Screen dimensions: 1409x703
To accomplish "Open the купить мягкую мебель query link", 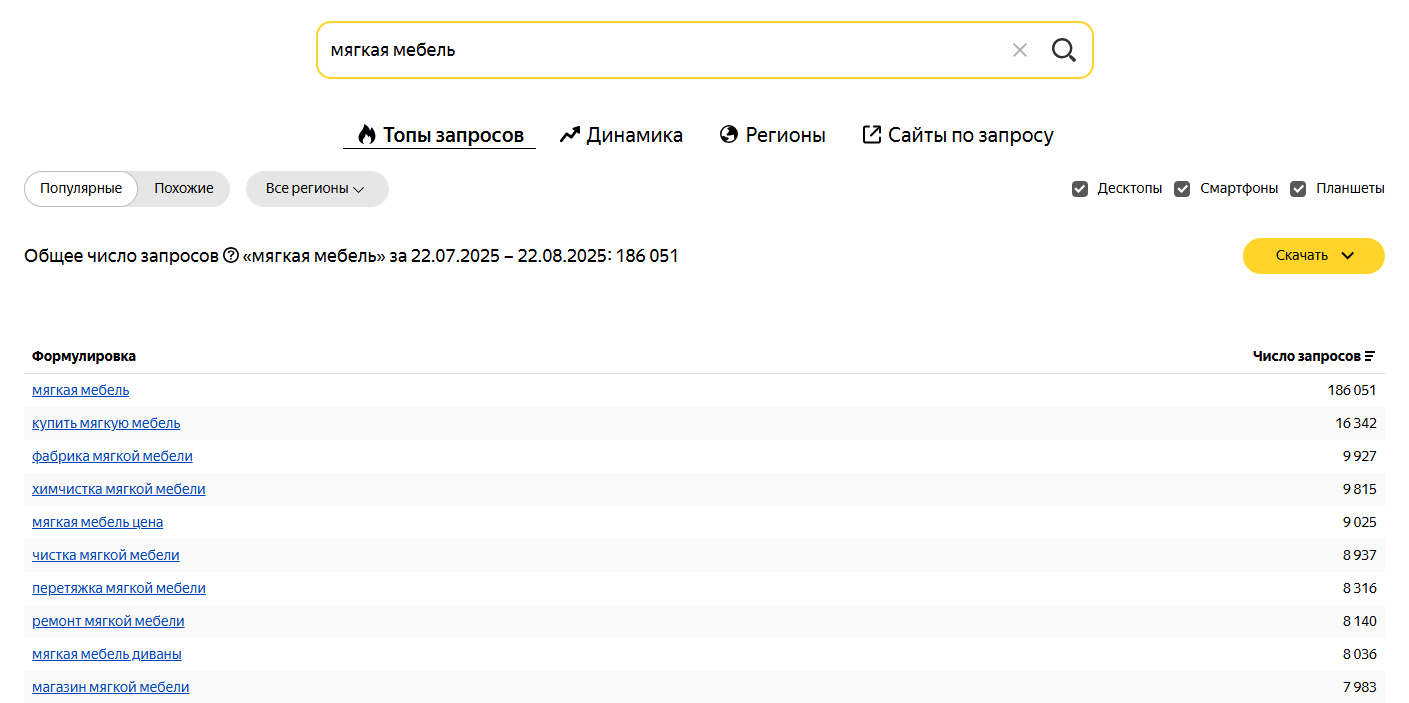I will click(x=106, y=423).
